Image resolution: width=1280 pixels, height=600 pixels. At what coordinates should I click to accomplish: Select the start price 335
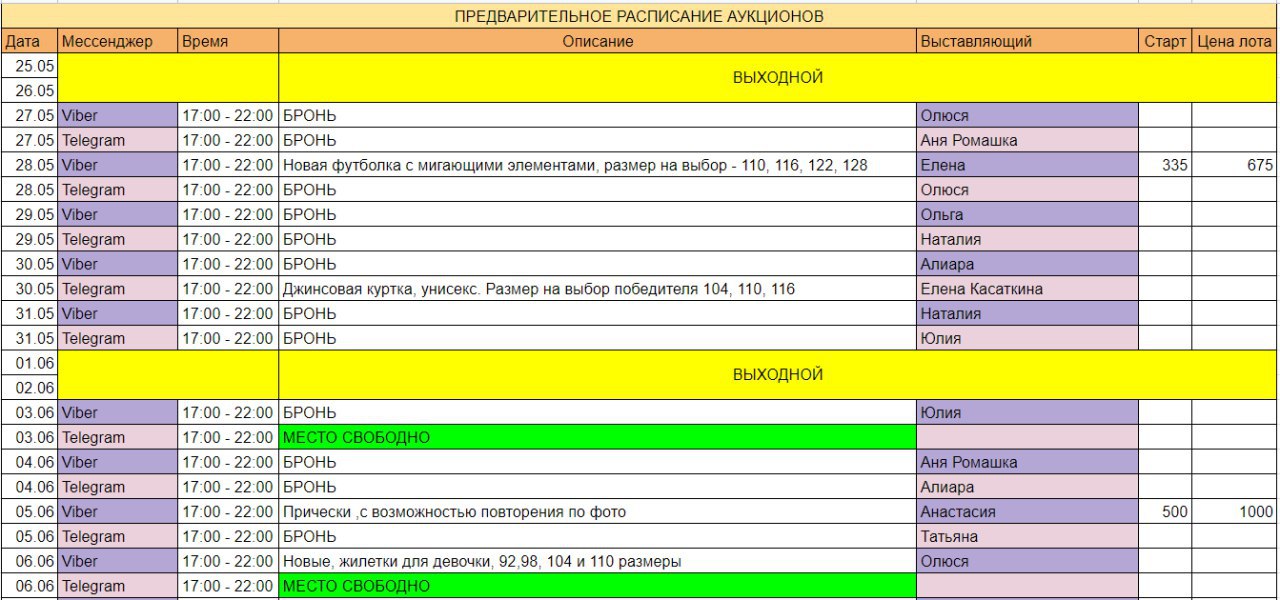pos(1166,165)
